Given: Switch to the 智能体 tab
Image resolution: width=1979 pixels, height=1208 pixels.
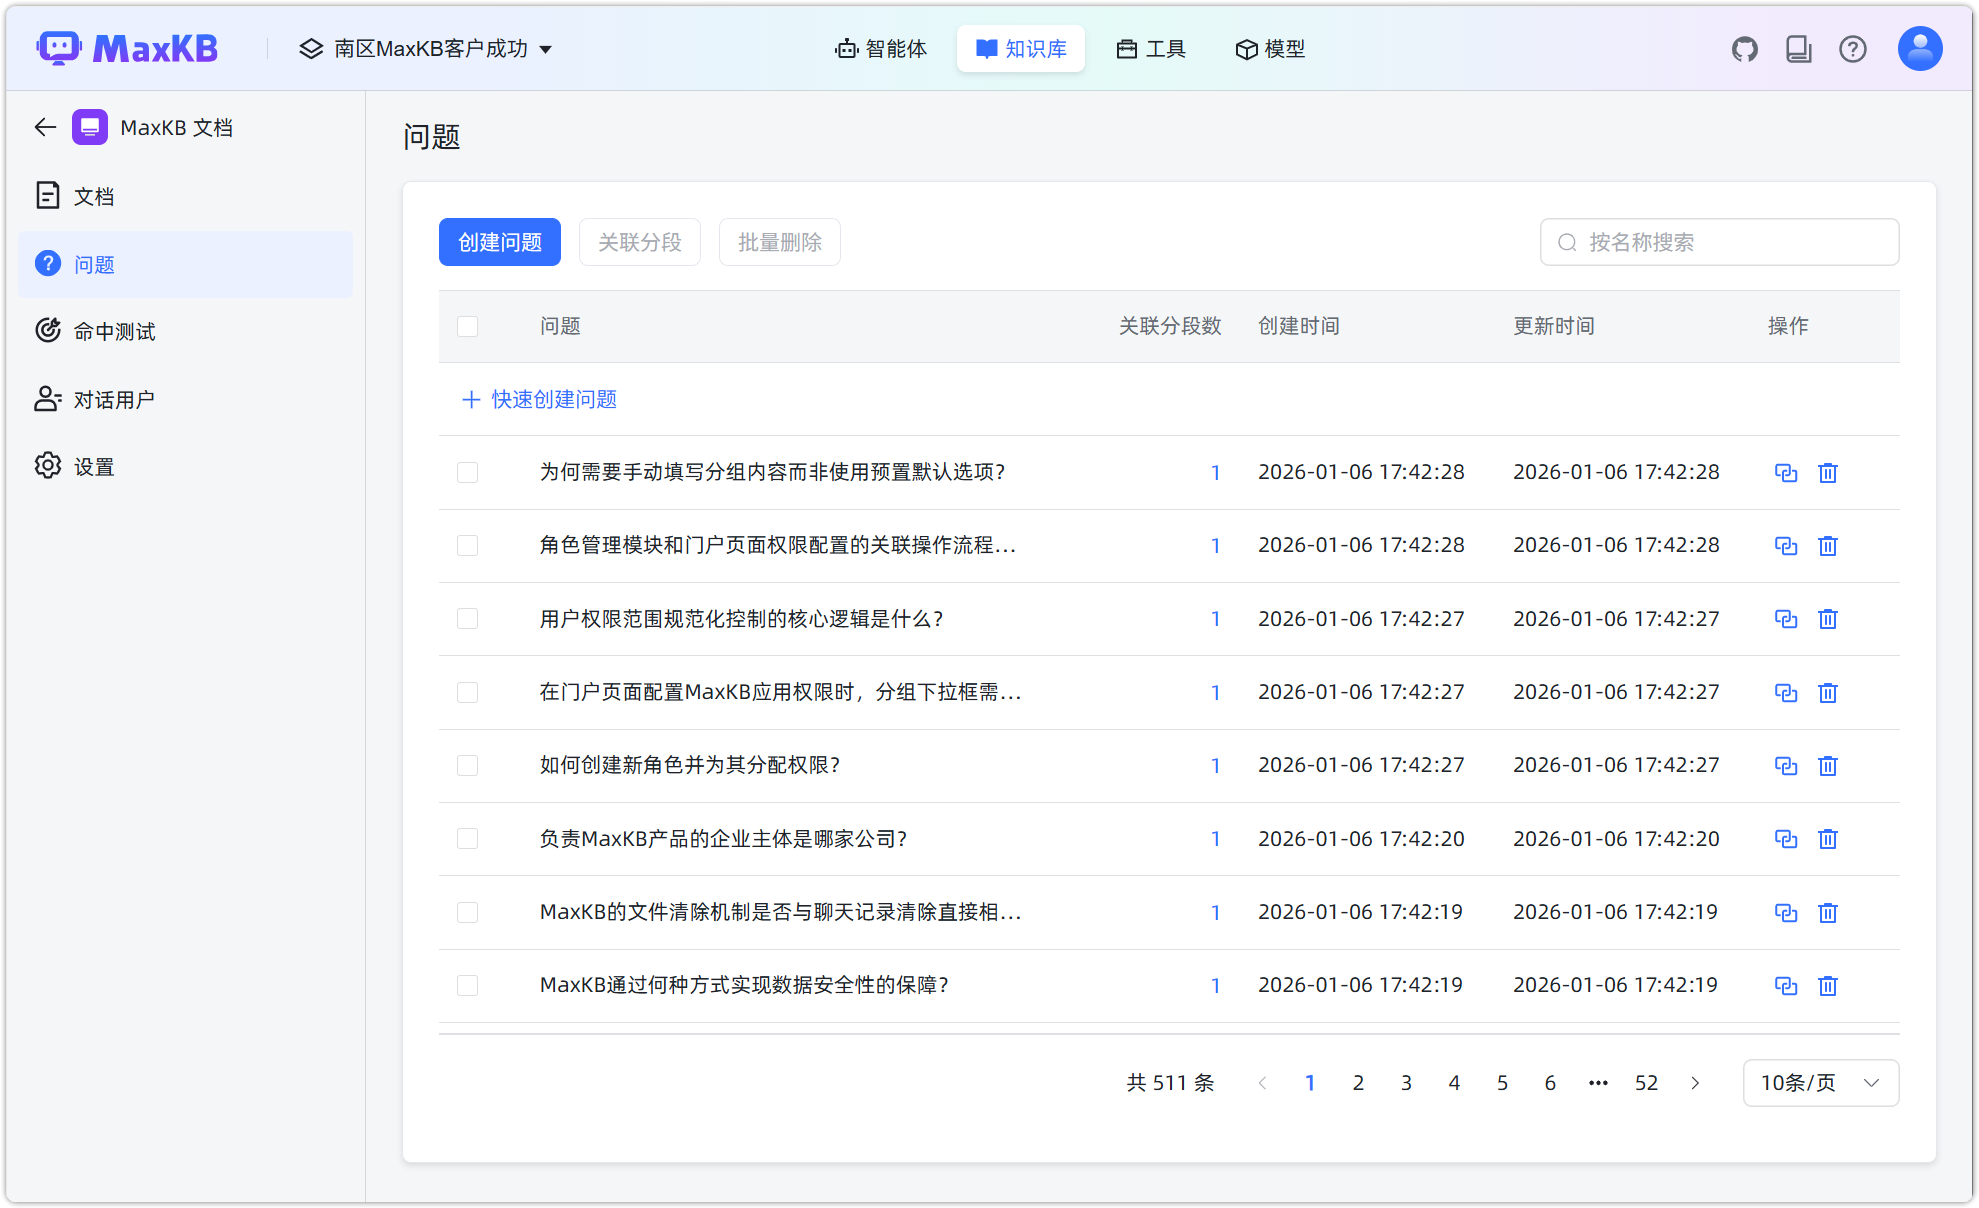Looking at the screenshot, I should coord(880,48).
